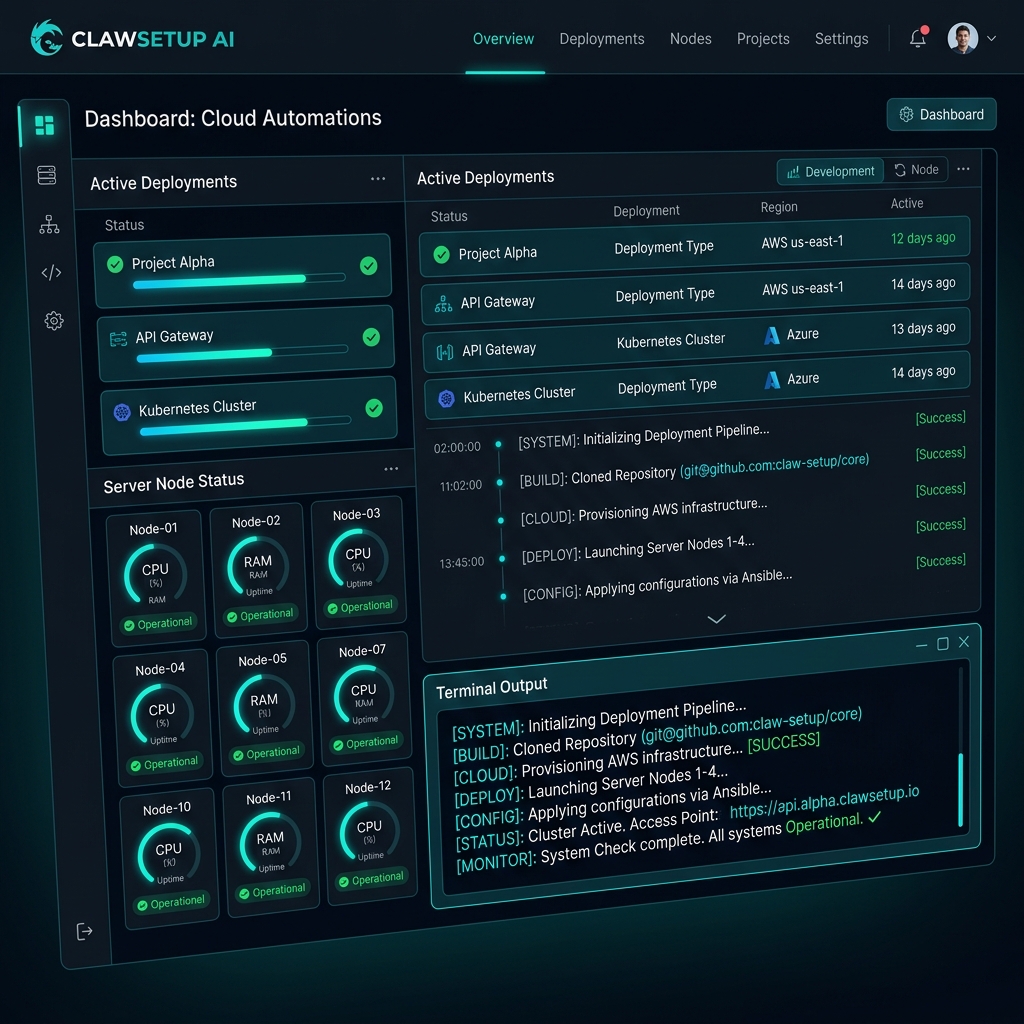Click Node-12 Operational status badge

[x=371, y=880]
